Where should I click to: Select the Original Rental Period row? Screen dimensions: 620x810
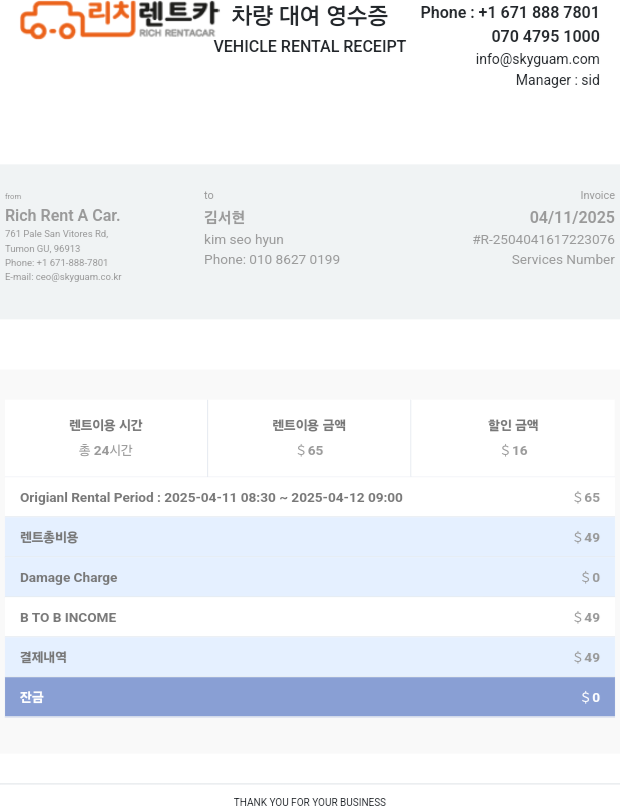(310, 497)
